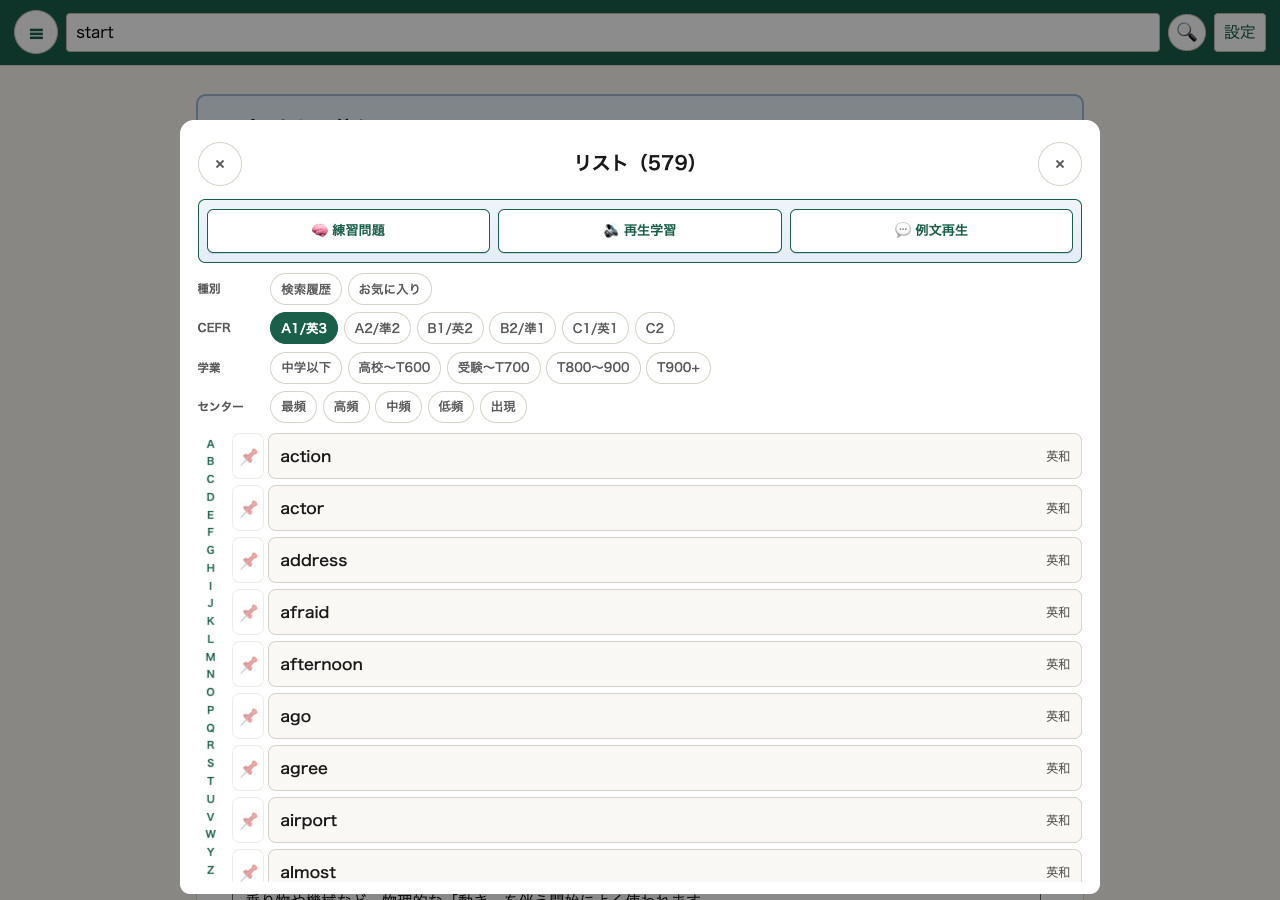Select the B2/準1 CEFR filter
This screenshot has height=900, width=1280.
pyautogui.click(x=522, y=328)
